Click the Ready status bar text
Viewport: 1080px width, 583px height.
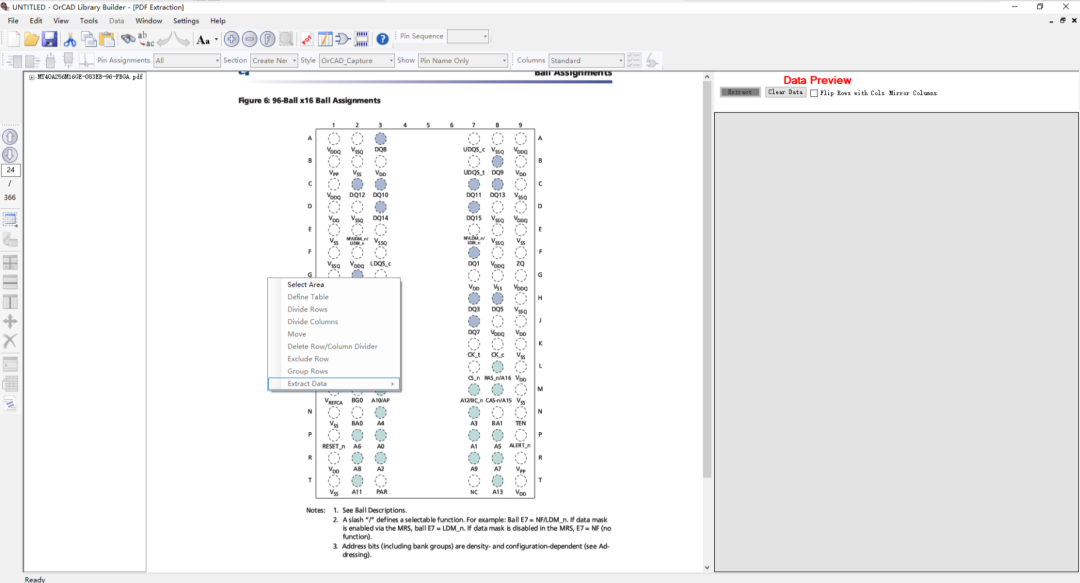(x=34, y=580)
